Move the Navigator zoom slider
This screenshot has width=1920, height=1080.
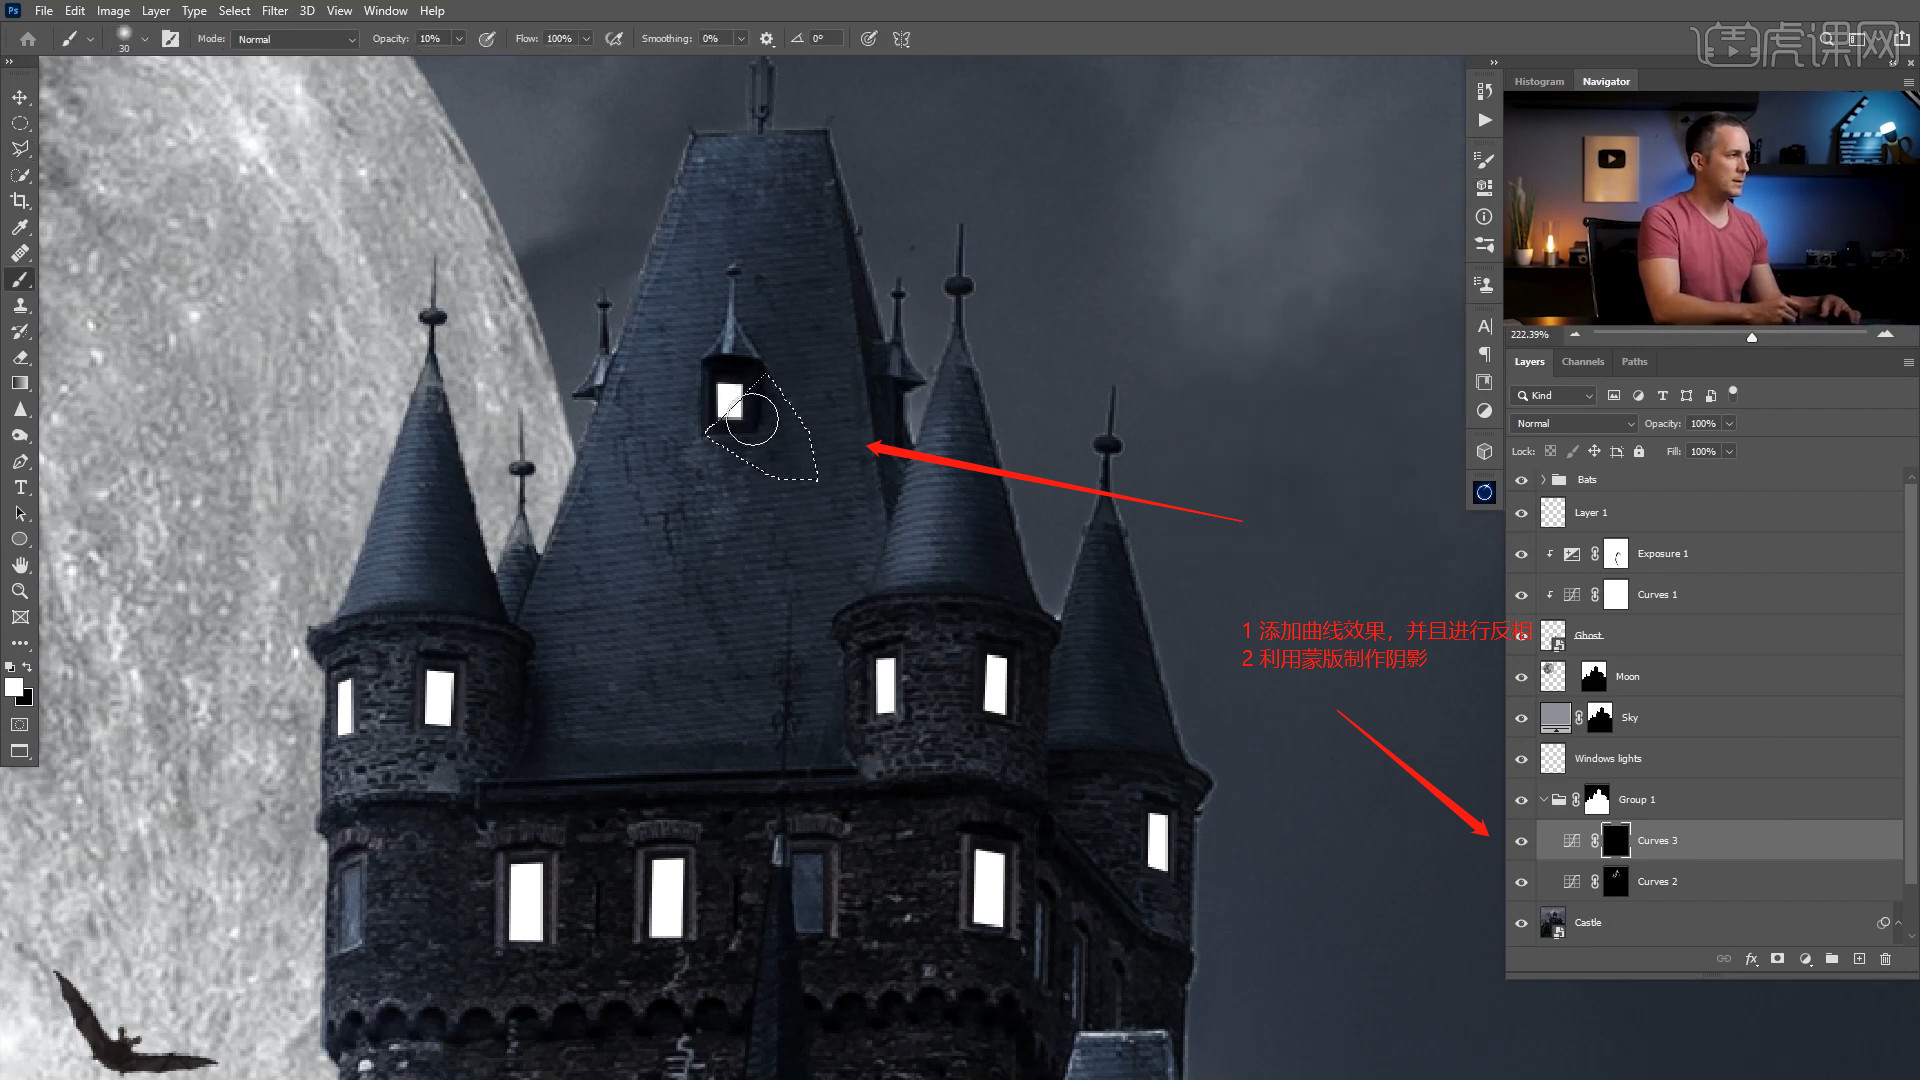(1752, 337)
